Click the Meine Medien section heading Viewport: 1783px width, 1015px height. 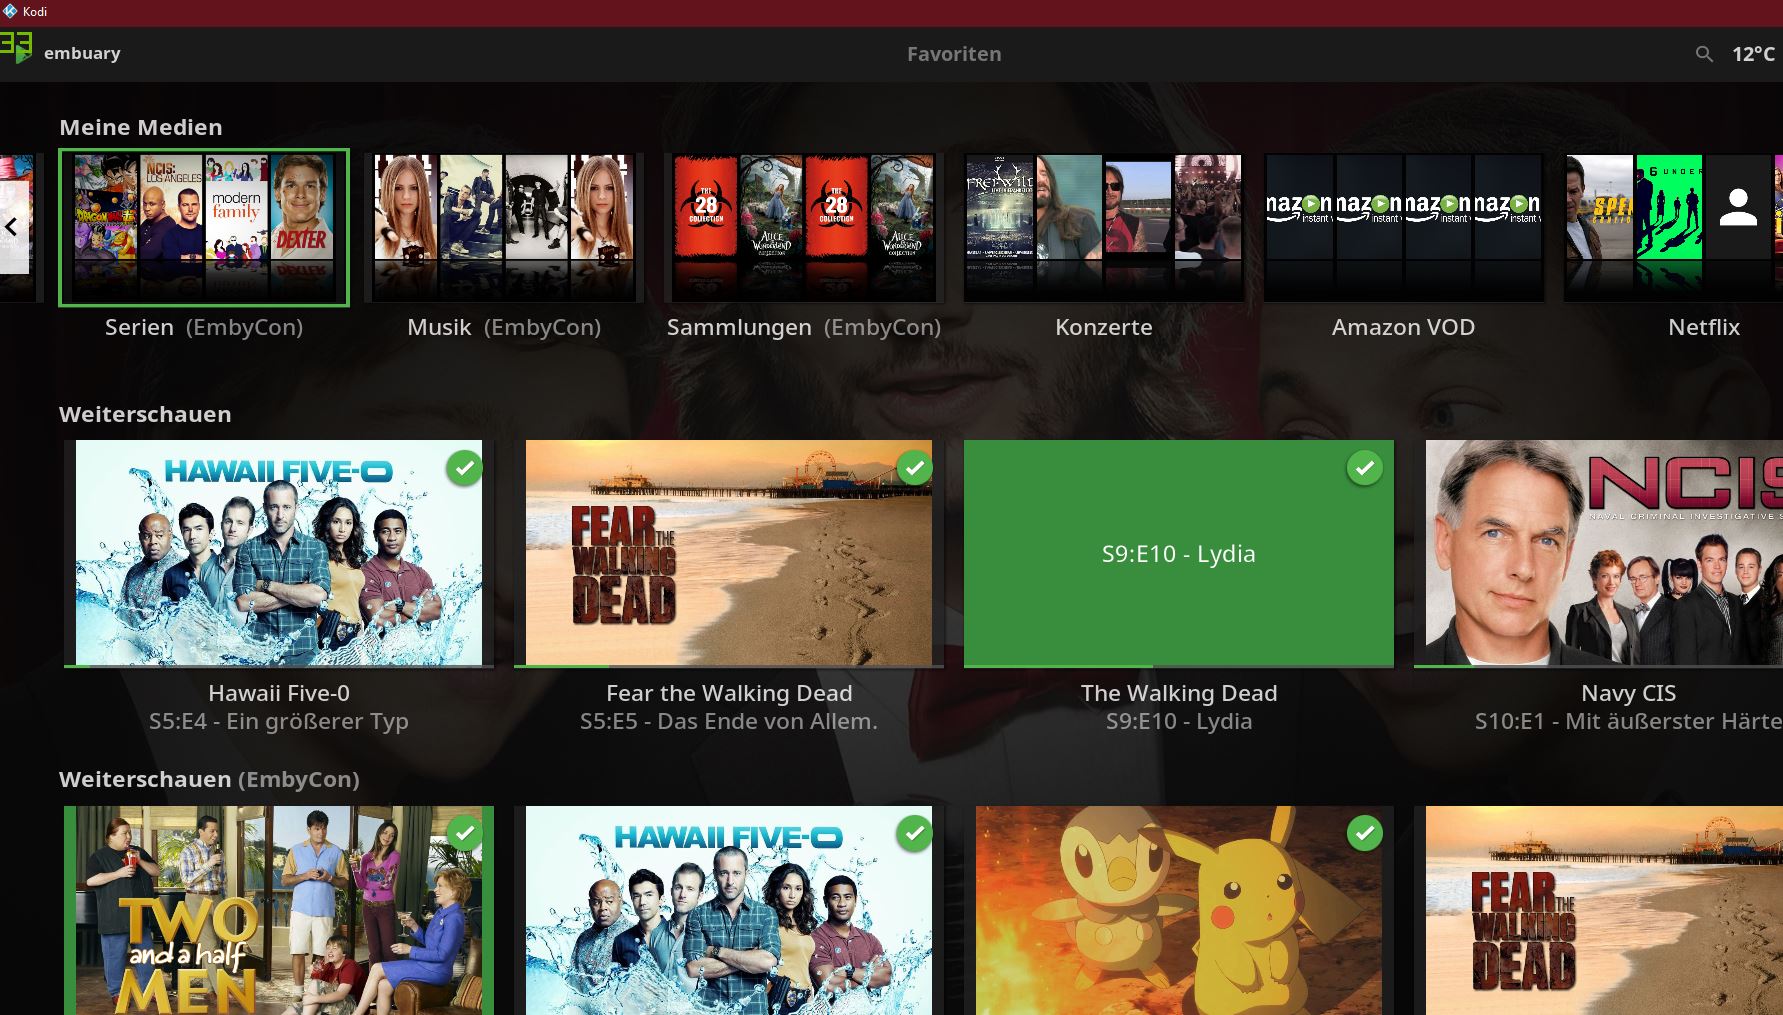141,127
